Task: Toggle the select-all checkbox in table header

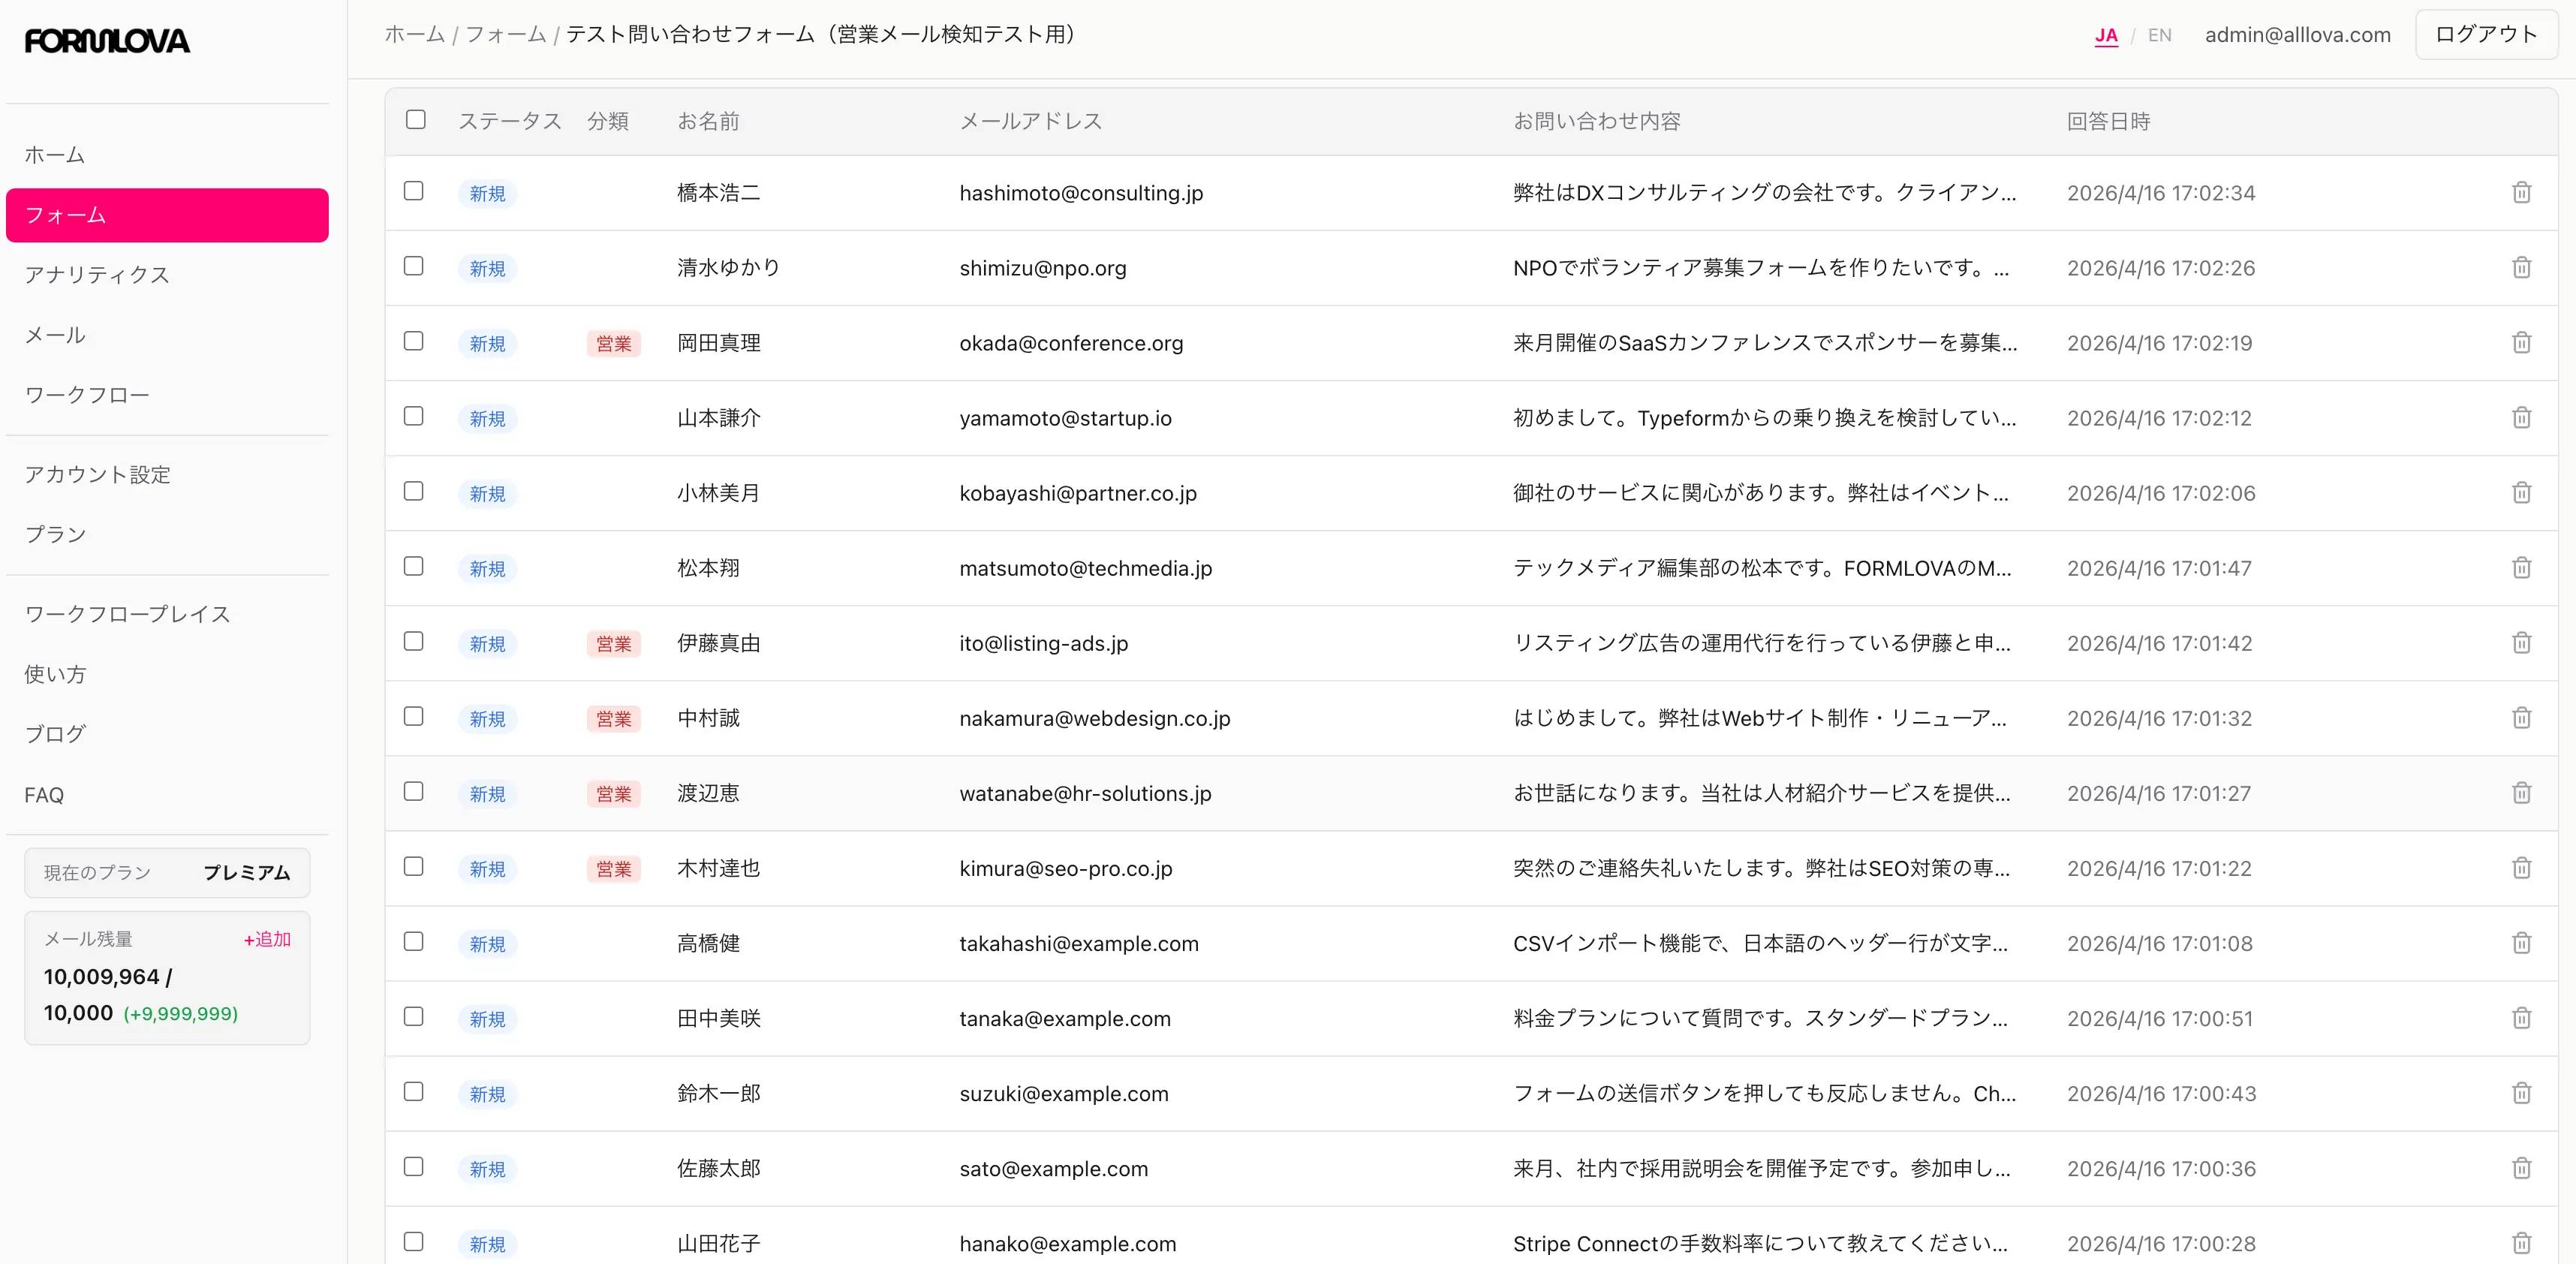Action: pyautogui.click(x=415, y=119)
